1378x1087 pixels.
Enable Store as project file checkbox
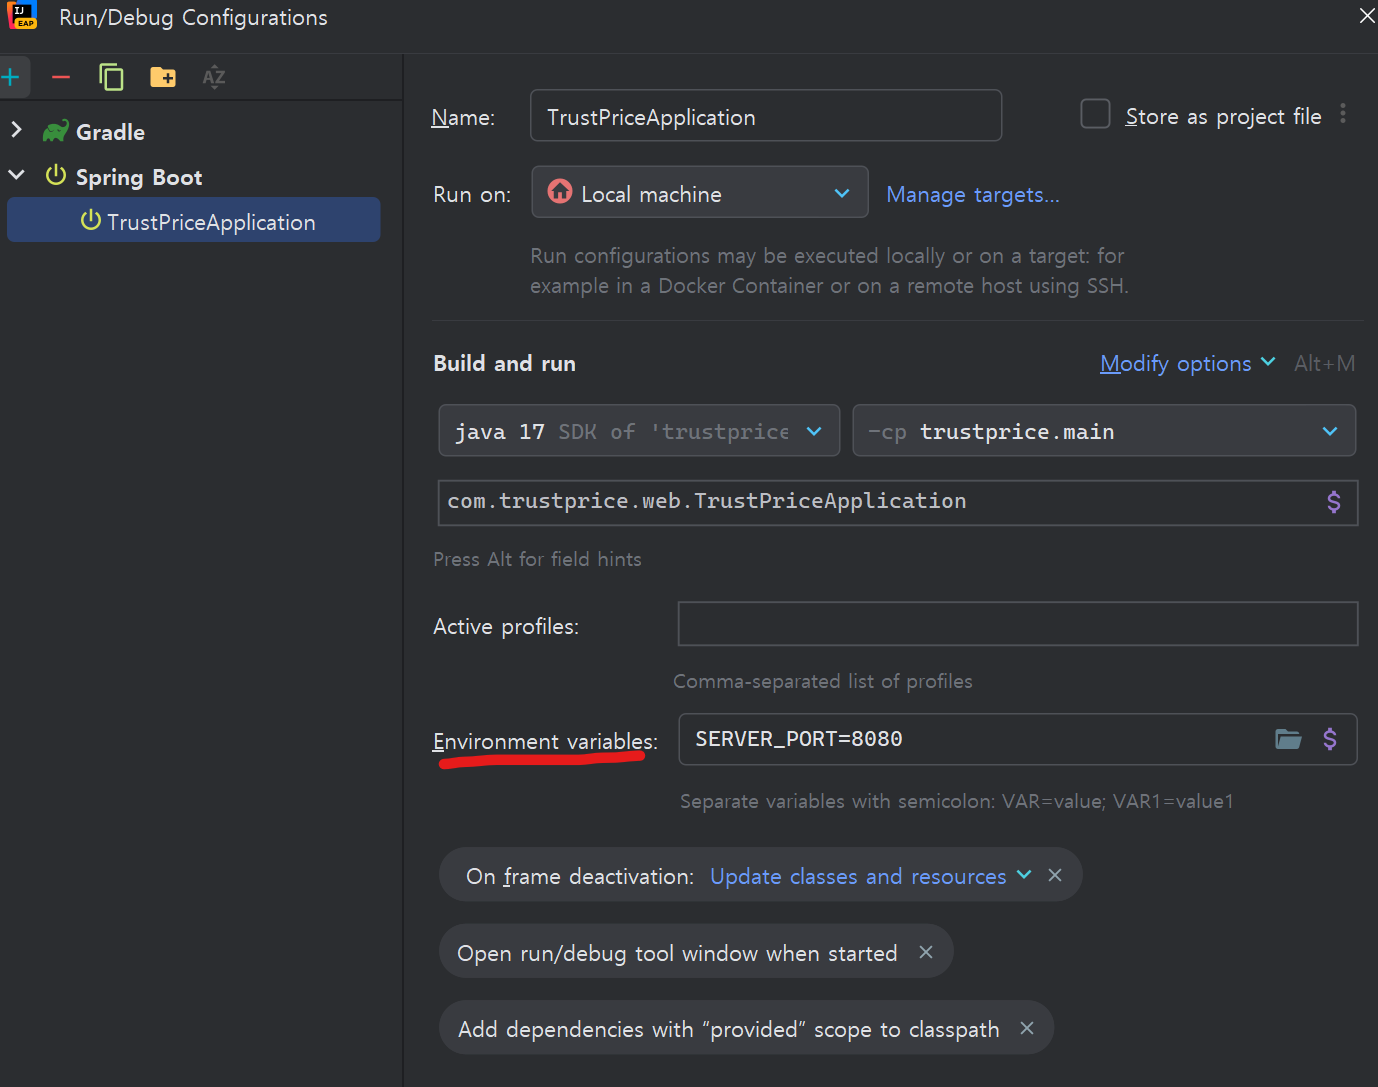[x=1096, y=114]
